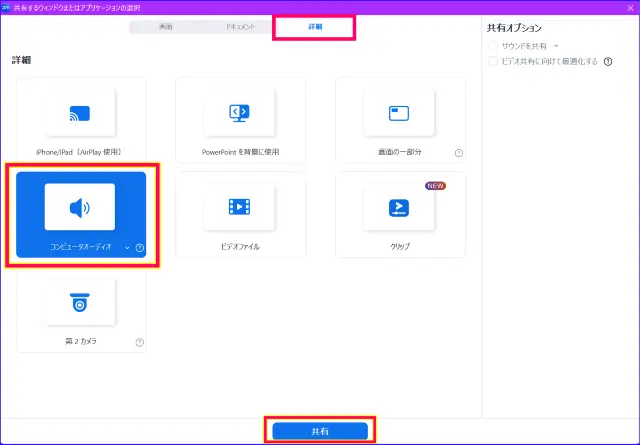This screenshot has width=640, height=445.
Task: Switch to the 詳細 tab
Action: (314, 27)
